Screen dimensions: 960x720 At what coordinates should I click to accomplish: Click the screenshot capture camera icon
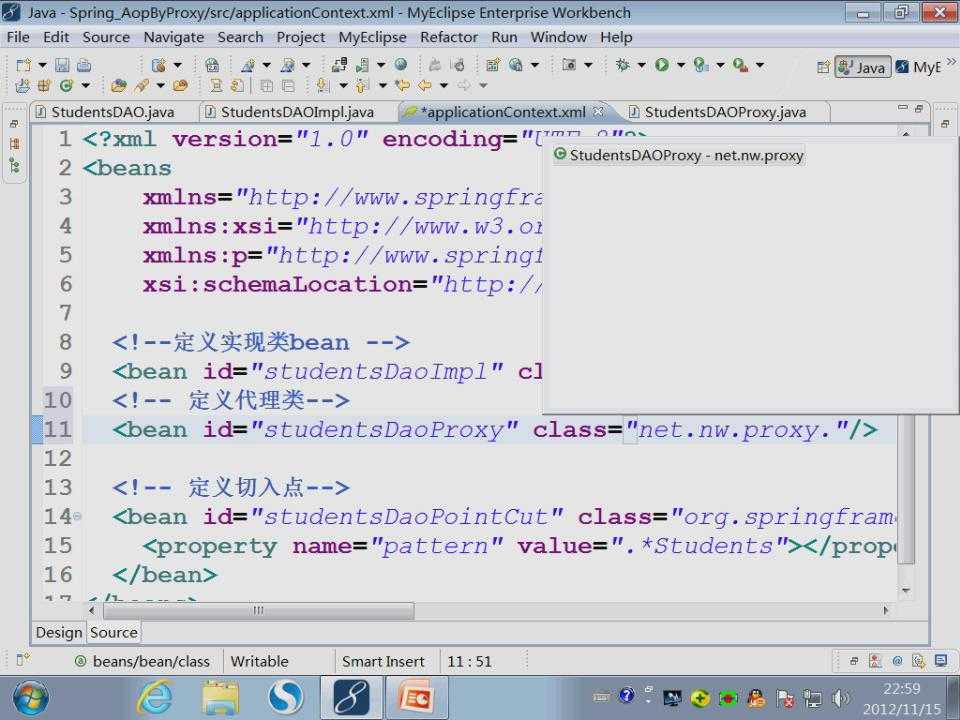click(x=569, y=64)
